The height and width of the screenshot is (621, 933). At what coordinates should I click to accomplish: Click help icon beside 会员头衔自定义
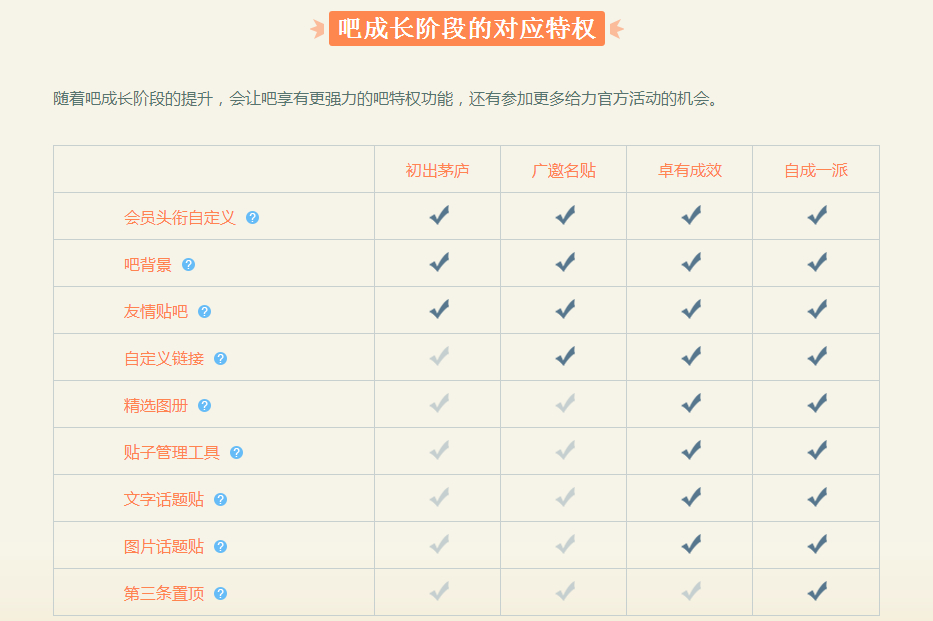[x=252, y=217]
